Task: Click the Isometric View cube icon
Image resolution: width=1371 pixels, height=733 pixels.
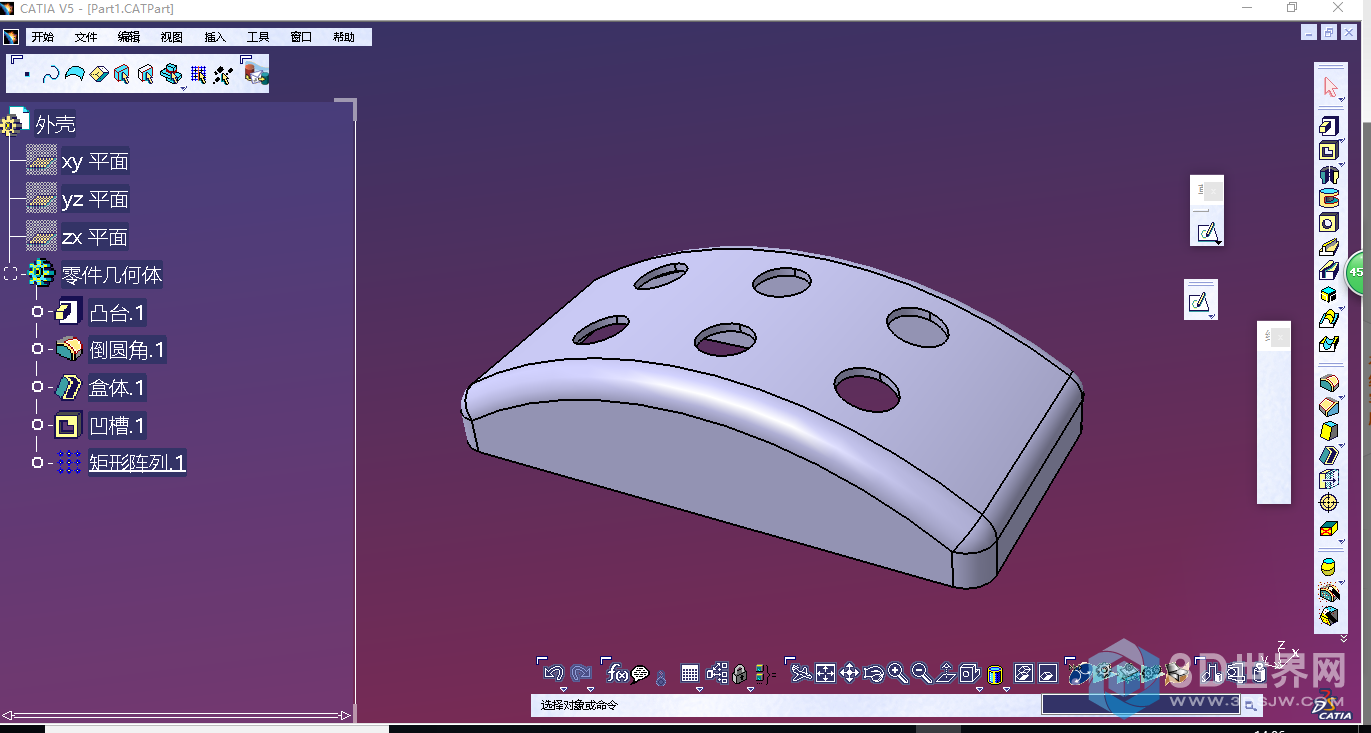Action: (969, 673)
